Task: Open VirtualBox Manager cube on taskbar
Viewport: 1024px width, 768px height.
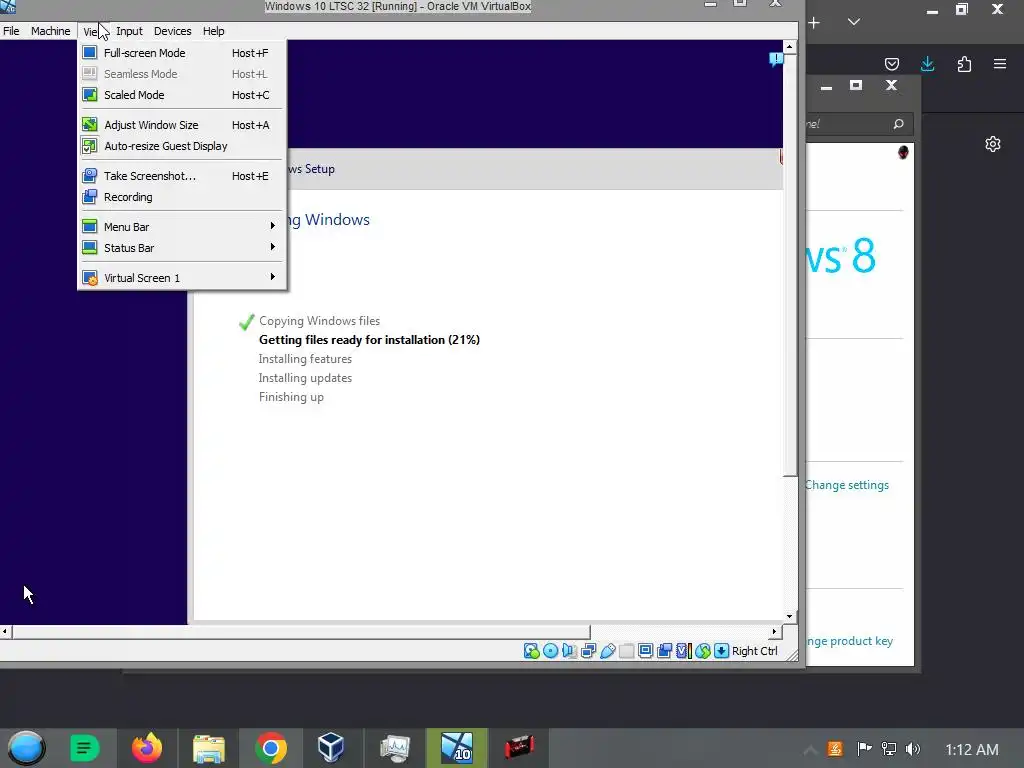Action: click(x=330, y=748)
